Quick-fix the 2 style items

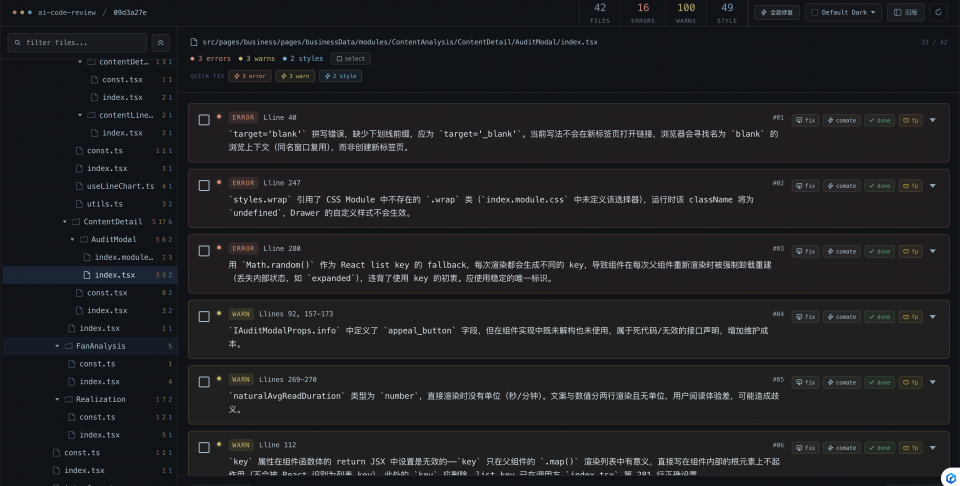(x=340, y=77)
